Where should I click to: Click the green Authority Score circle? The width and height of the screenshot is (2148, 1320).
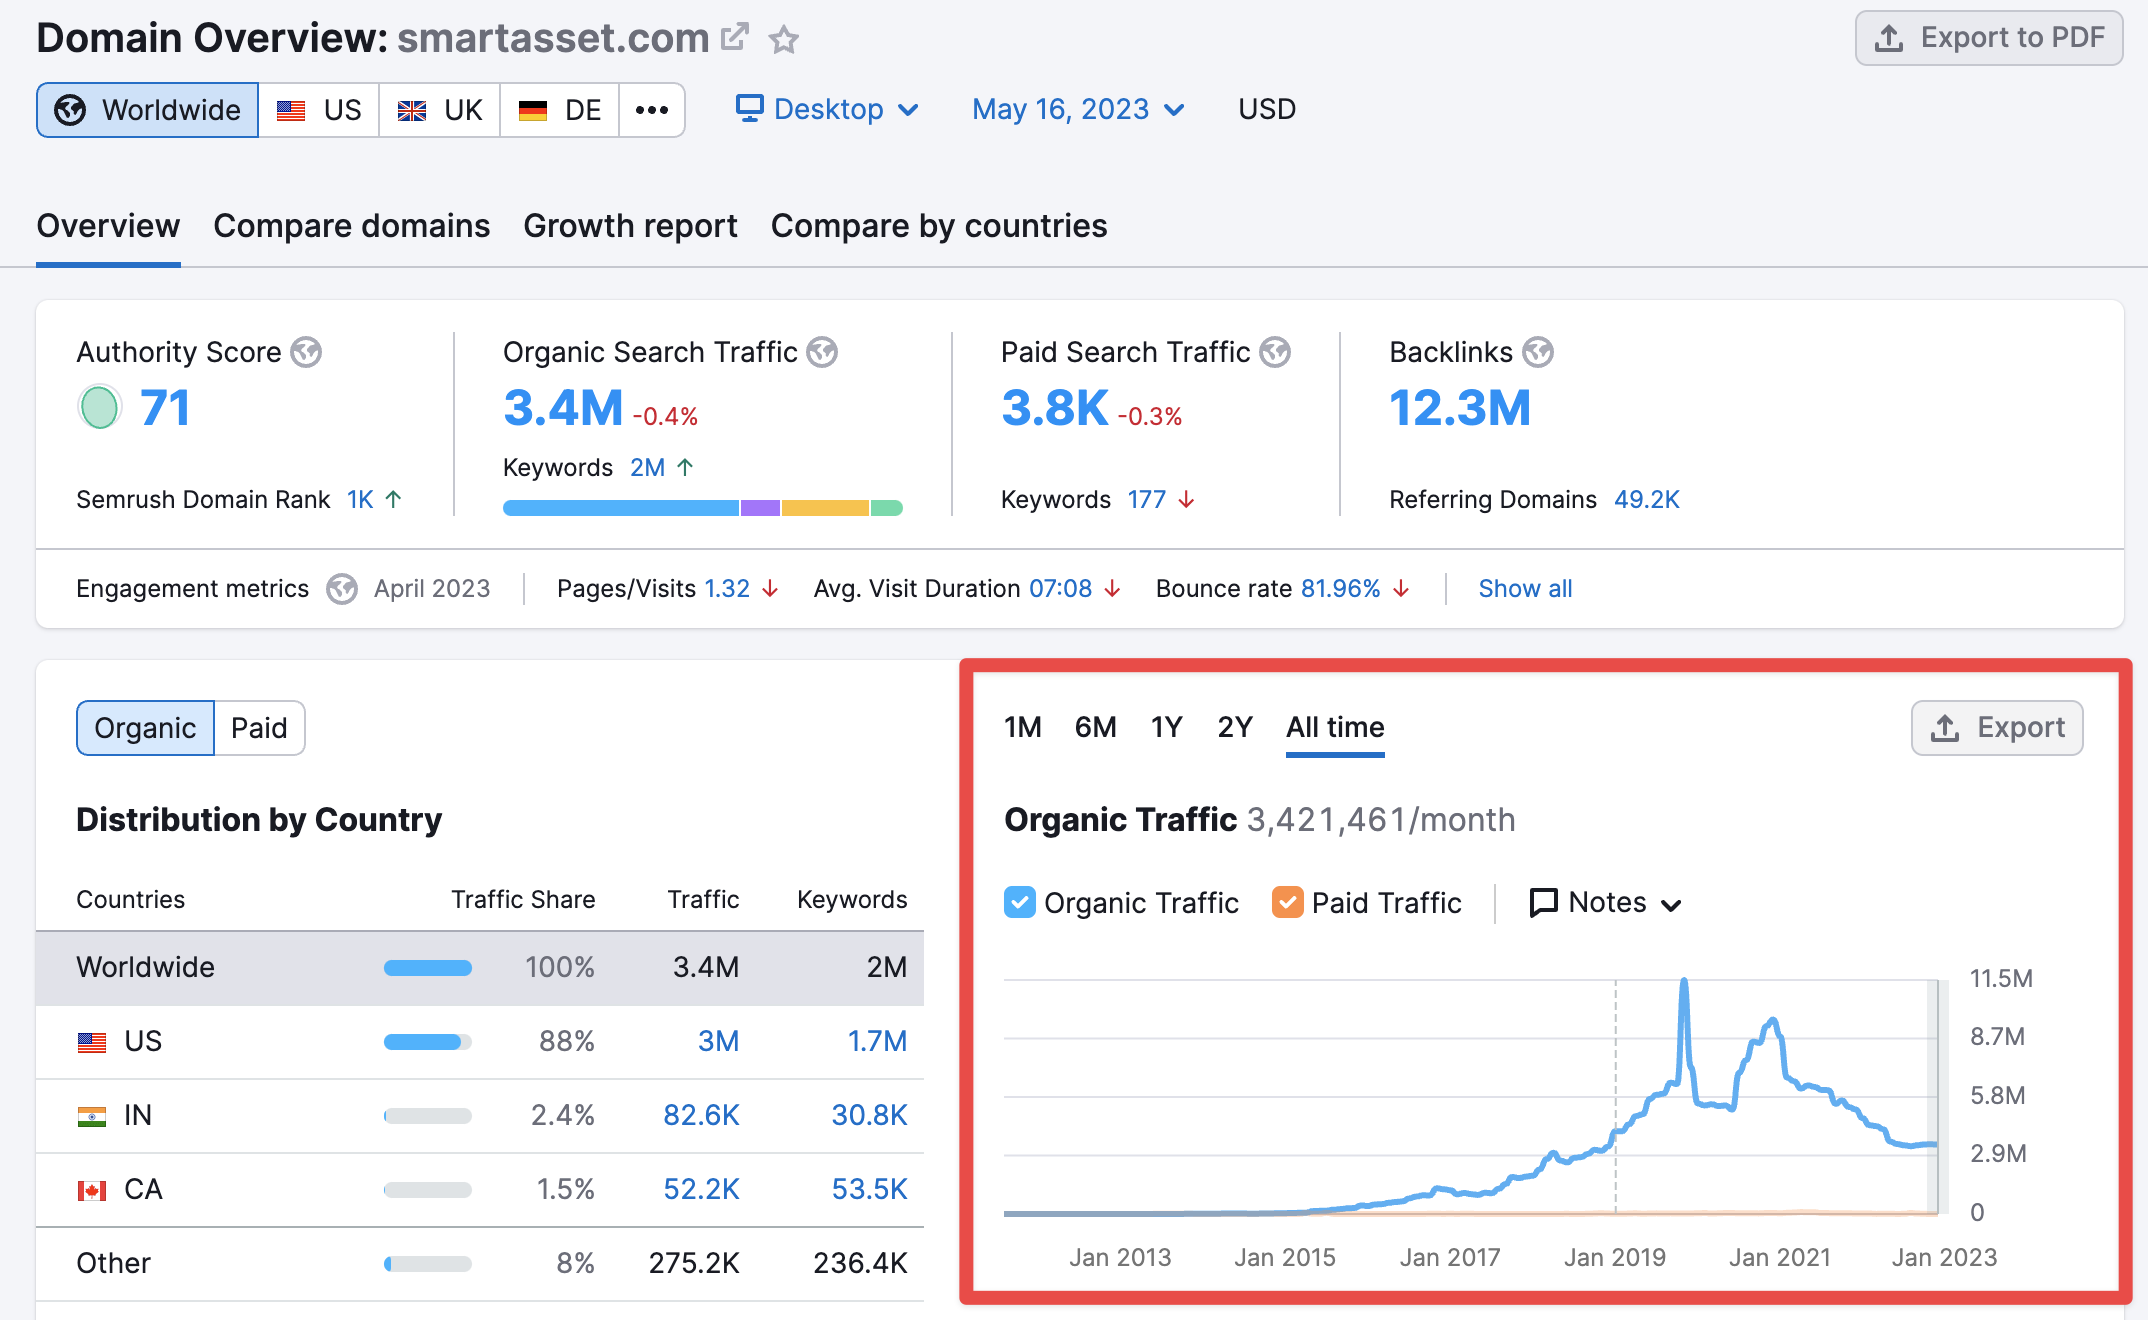pyautogui.click(x=100, y=407)
